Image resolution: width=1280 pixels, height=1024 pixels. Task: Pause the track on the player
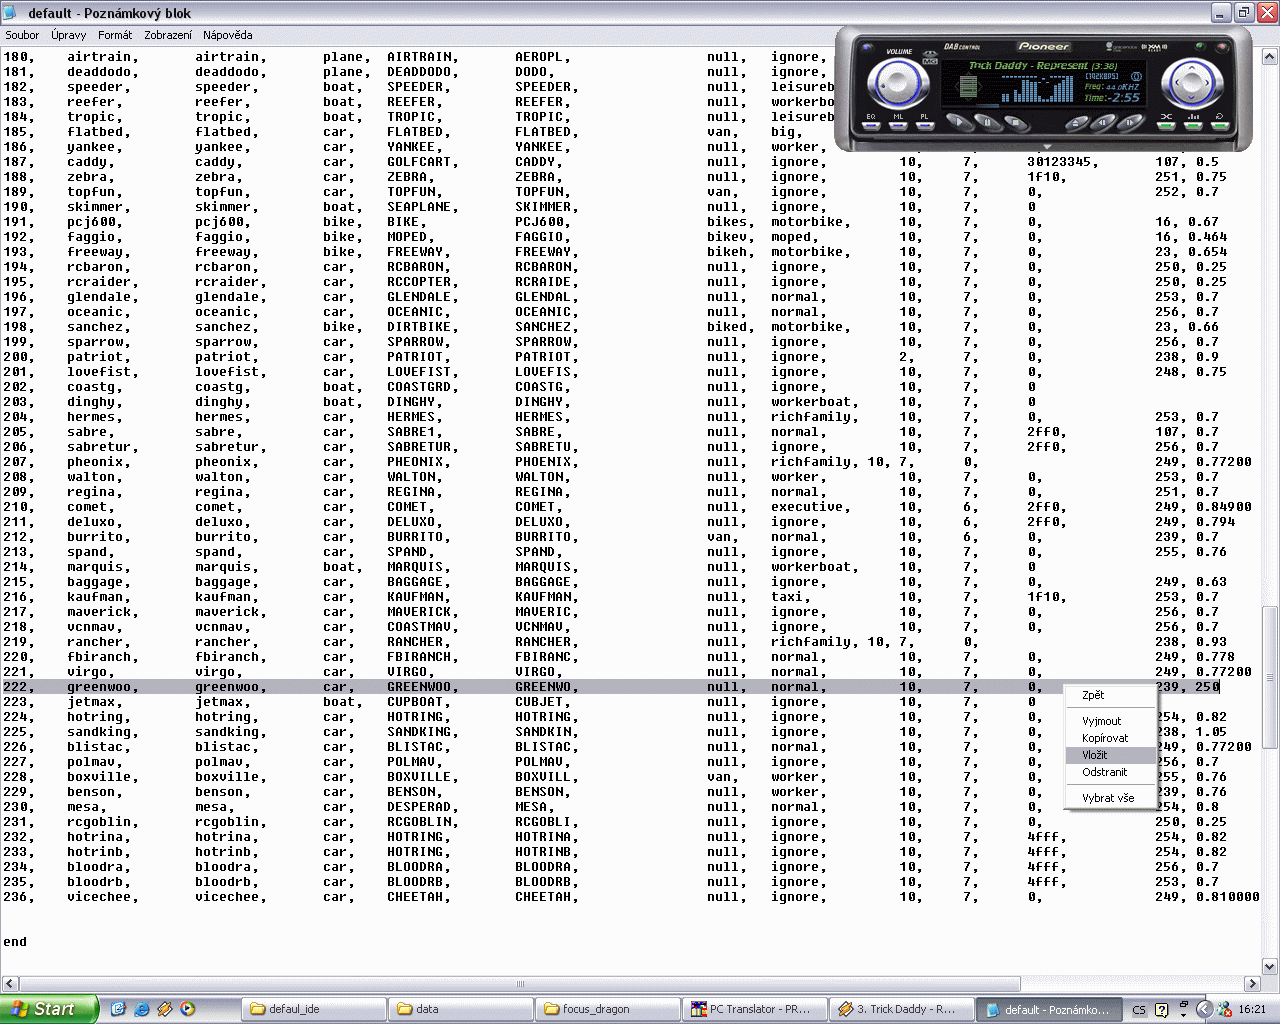pyautogui.click(x=986, y=123)
